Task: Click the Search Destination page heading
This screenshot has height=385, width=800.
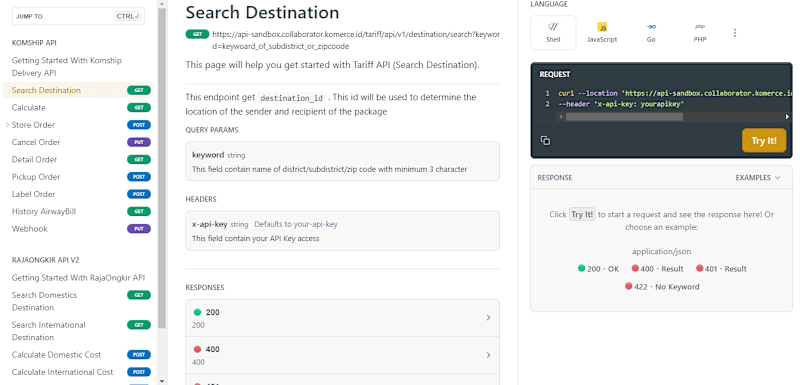Action: point(262,12)
